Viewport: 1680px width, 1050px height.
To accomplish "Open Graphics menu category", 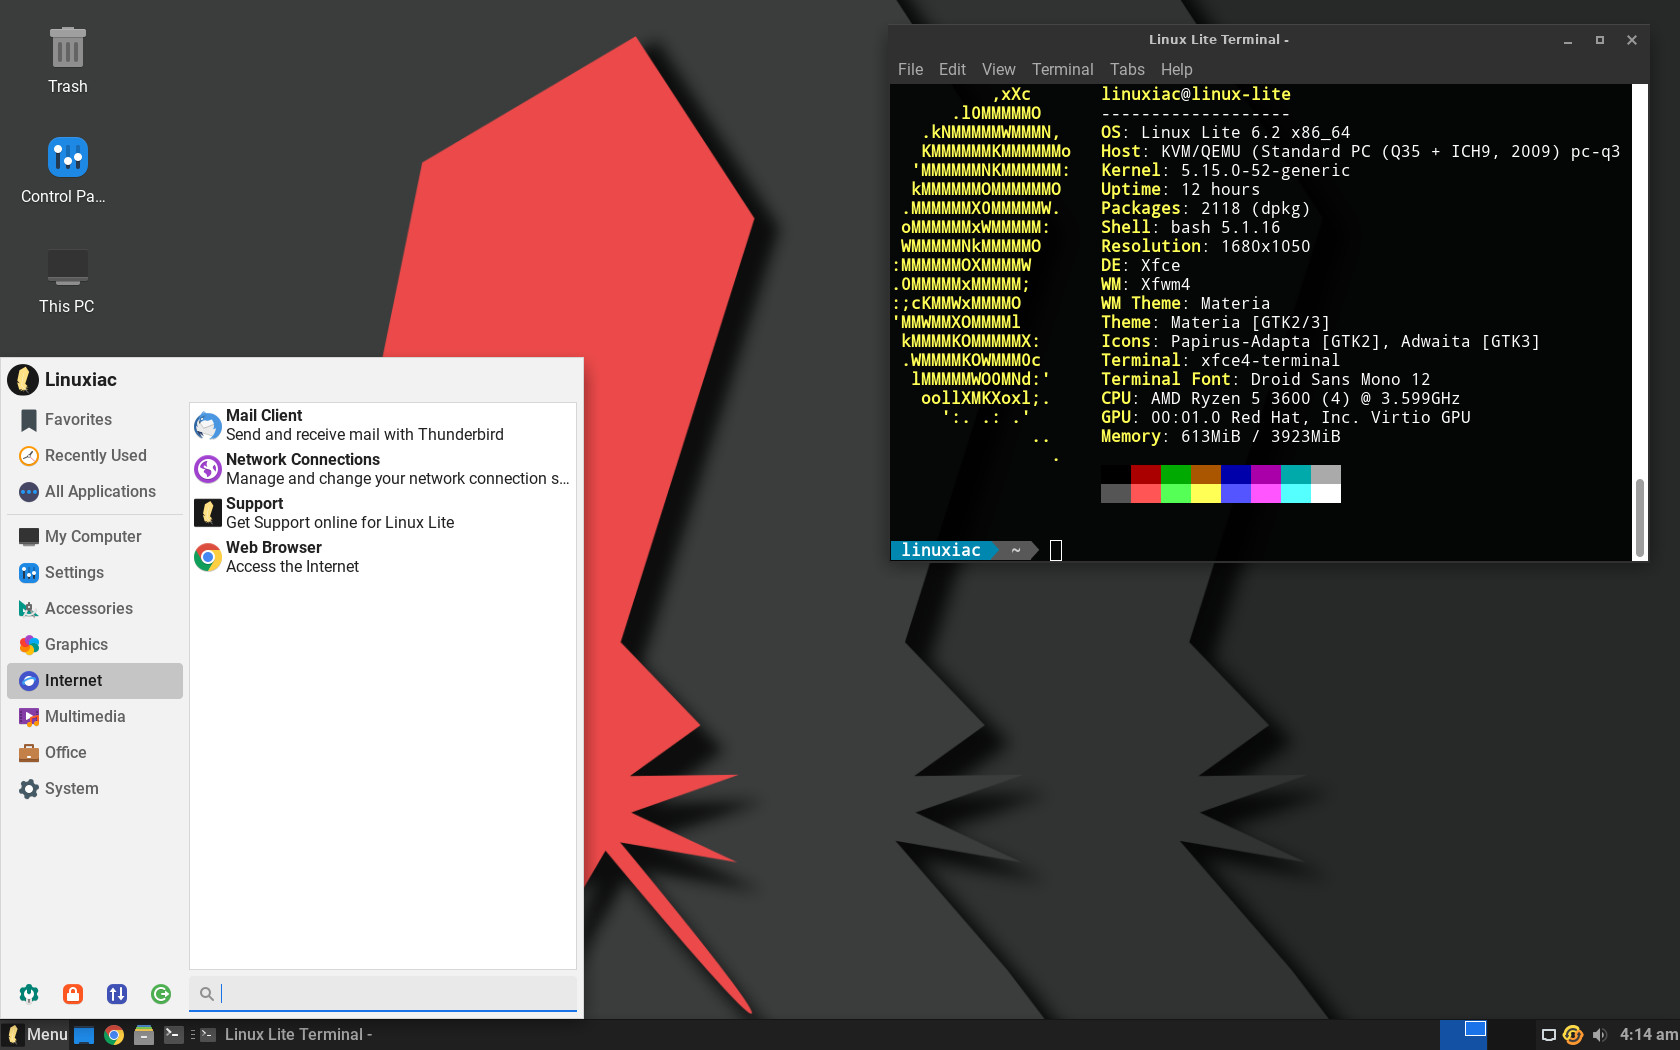I will [x=95, y=645].
